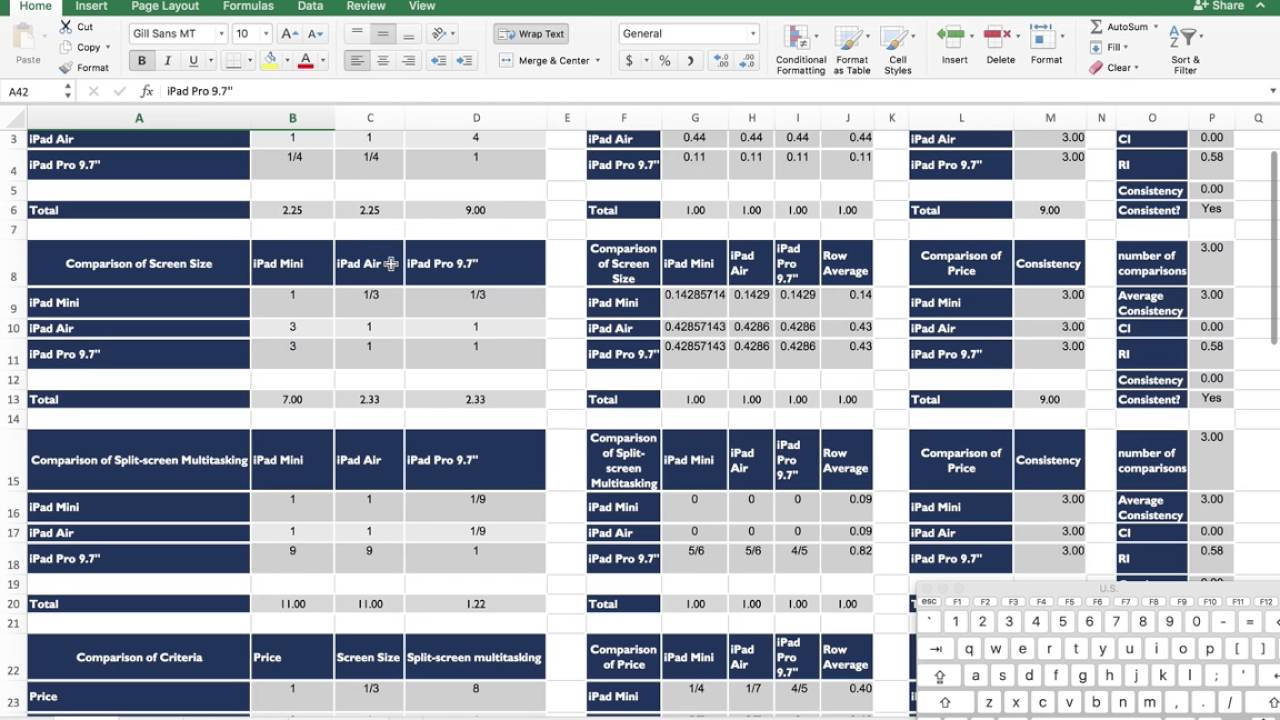This screenshot has height=720, width=1280.
Task: Align text to the right
Action: 408,61
